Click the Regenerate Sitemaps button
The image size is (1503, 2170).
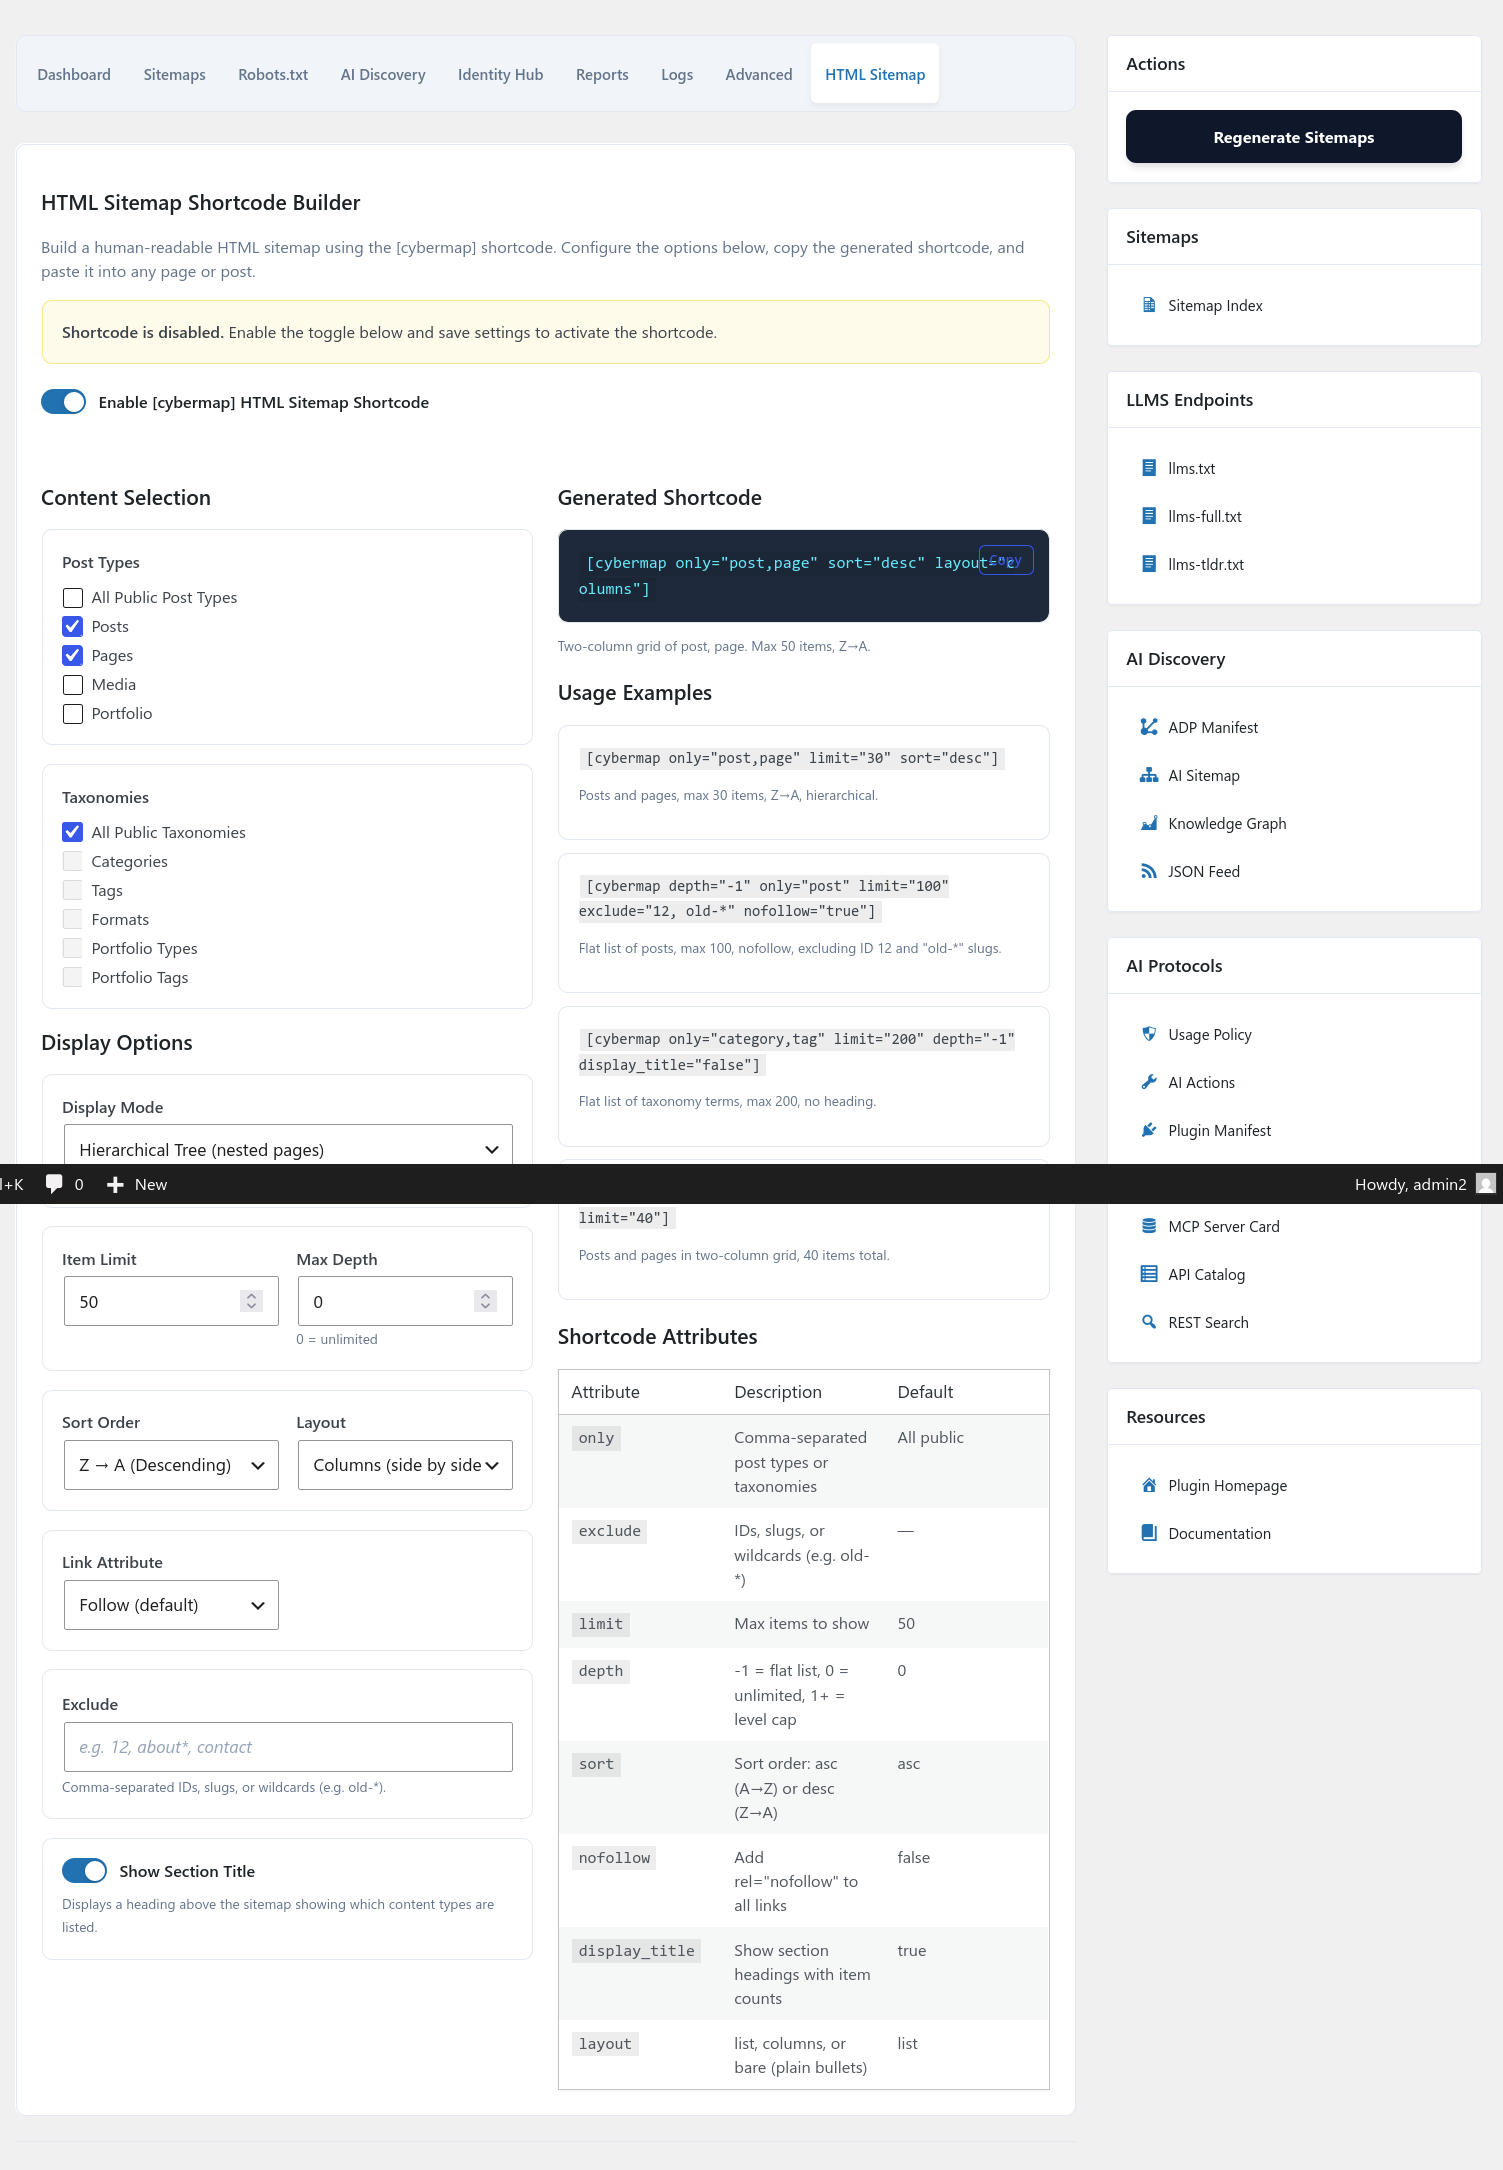tap(1294, 137)
